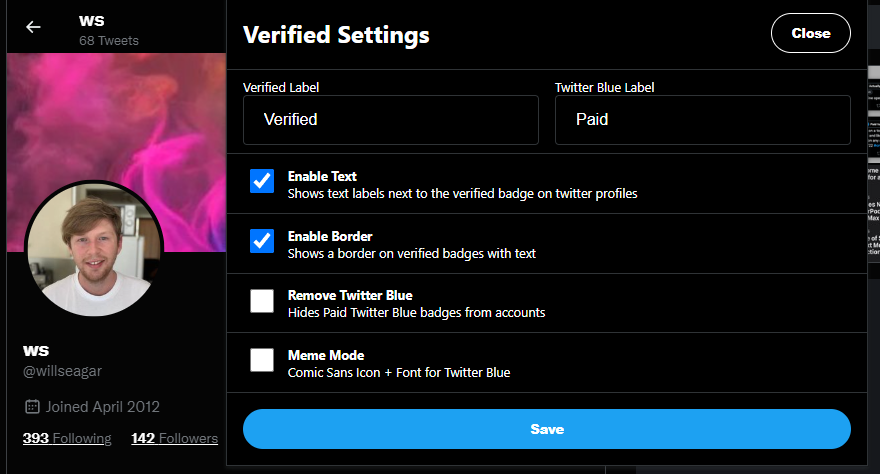Click the Verified Settings heading

click(x=336, y=35)
